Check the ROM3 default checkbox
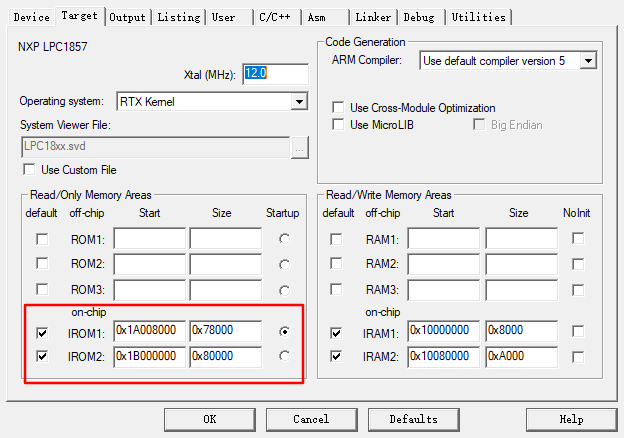624x438 pixels. (42, 289)
